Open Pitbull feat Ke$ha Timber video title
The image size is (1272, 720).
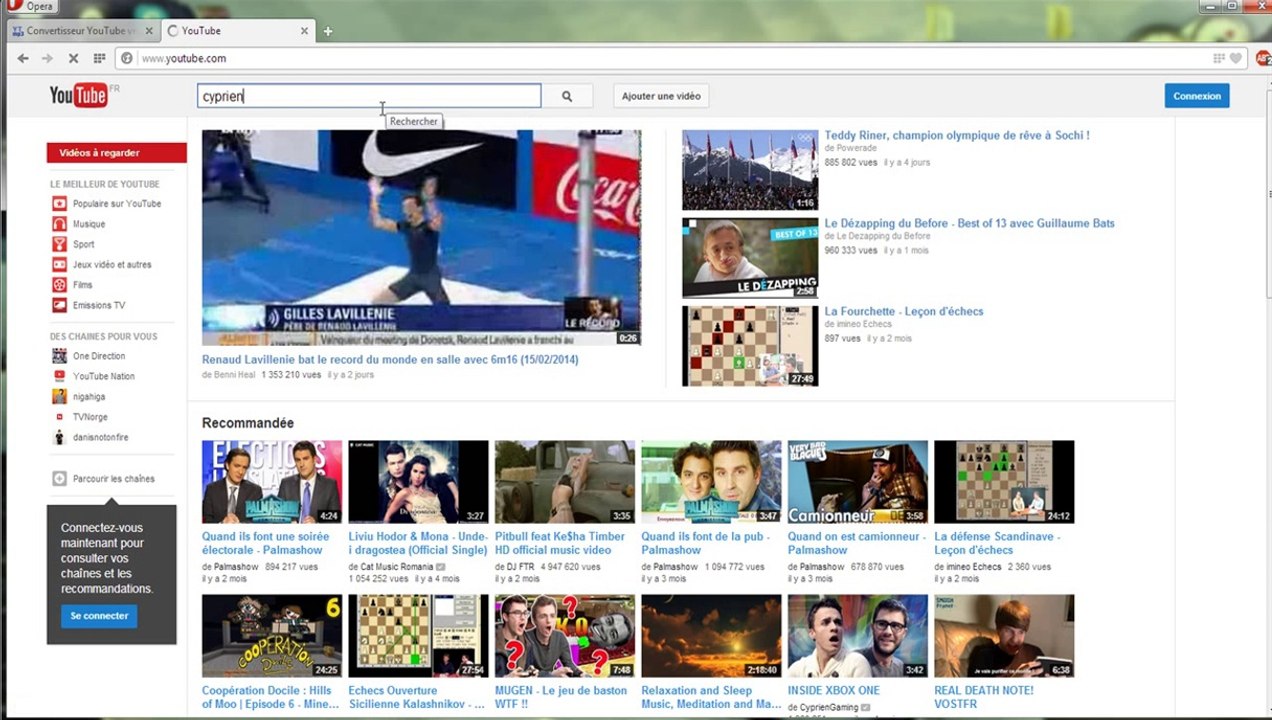click(x=560, y=543)
